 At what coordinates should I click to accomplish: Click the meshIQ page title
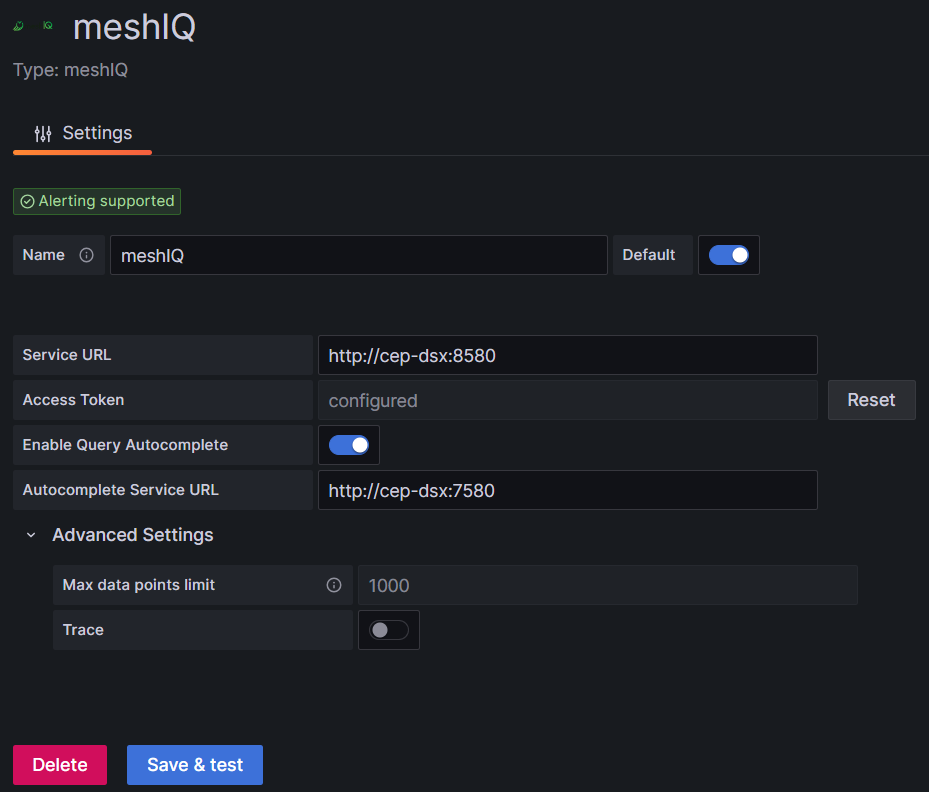134,27
